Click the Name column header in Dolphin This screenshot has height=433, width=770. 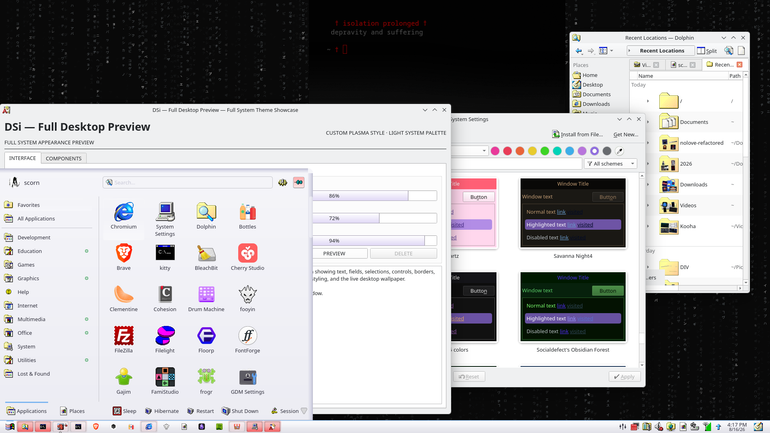pos(682,76)
